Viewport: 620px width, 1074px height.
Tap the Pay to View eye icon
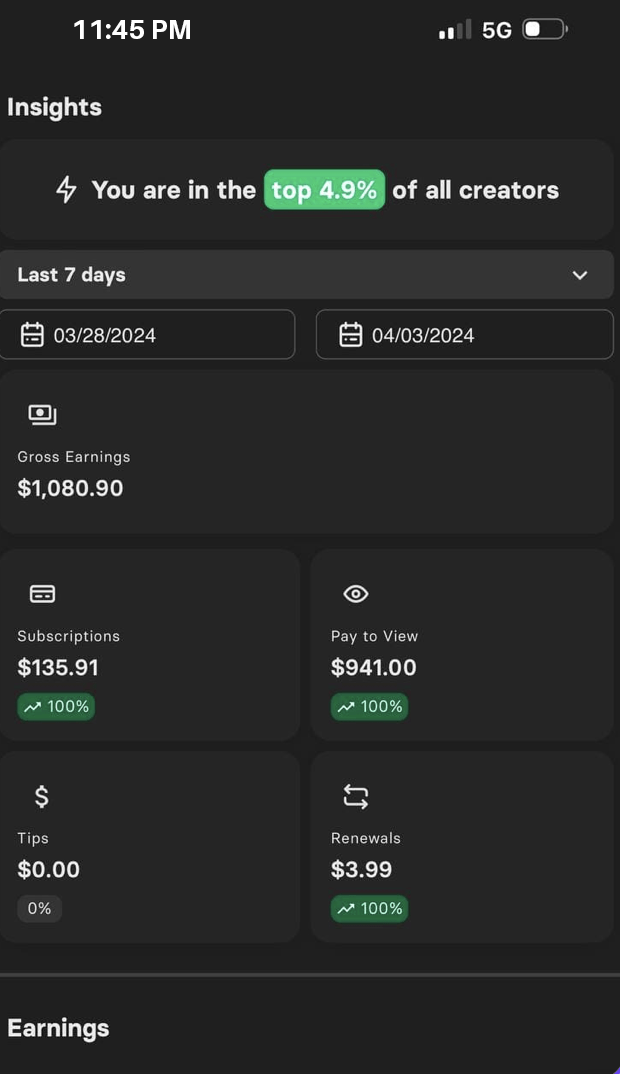(356, 594)
